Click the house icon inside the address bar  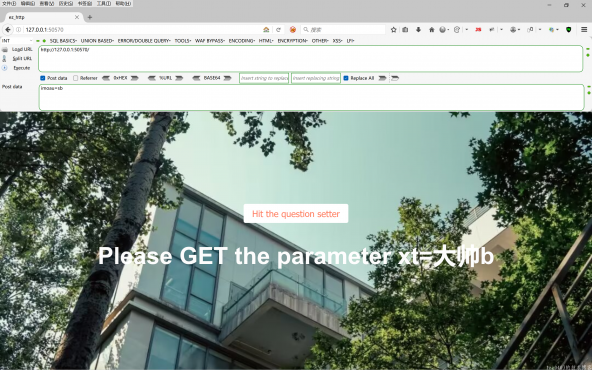click(x=266, y=29)
